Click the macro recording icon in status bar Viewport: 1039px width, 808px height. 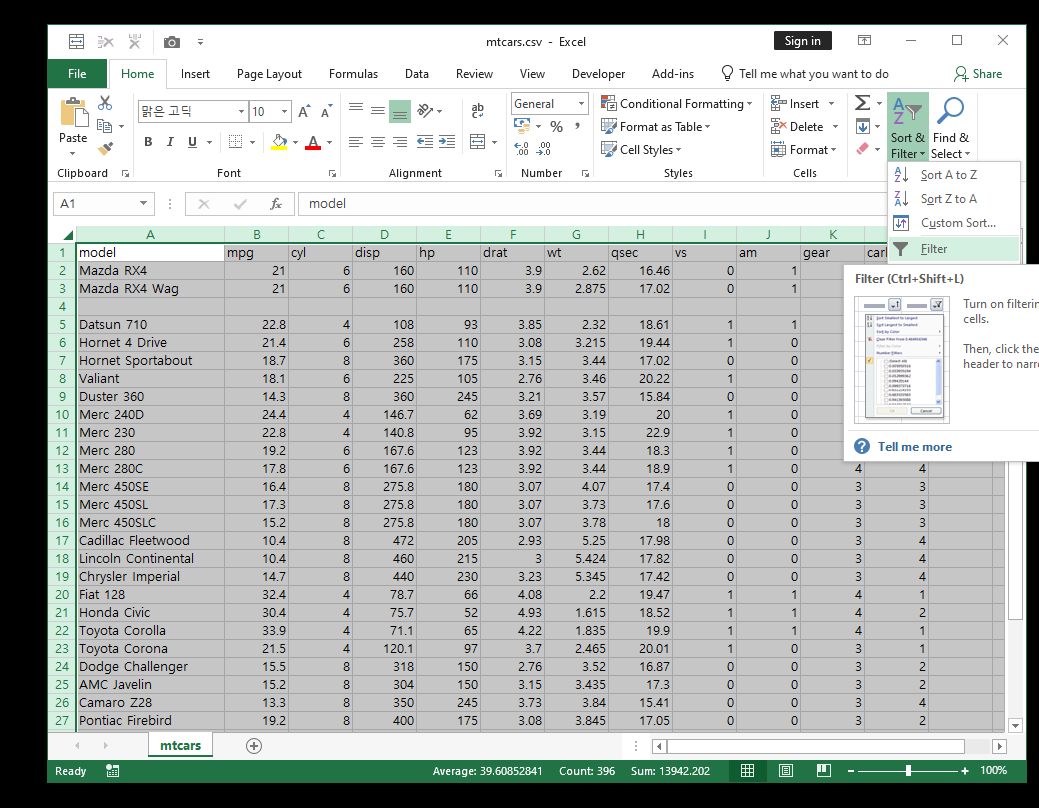(x=113, y=771)
